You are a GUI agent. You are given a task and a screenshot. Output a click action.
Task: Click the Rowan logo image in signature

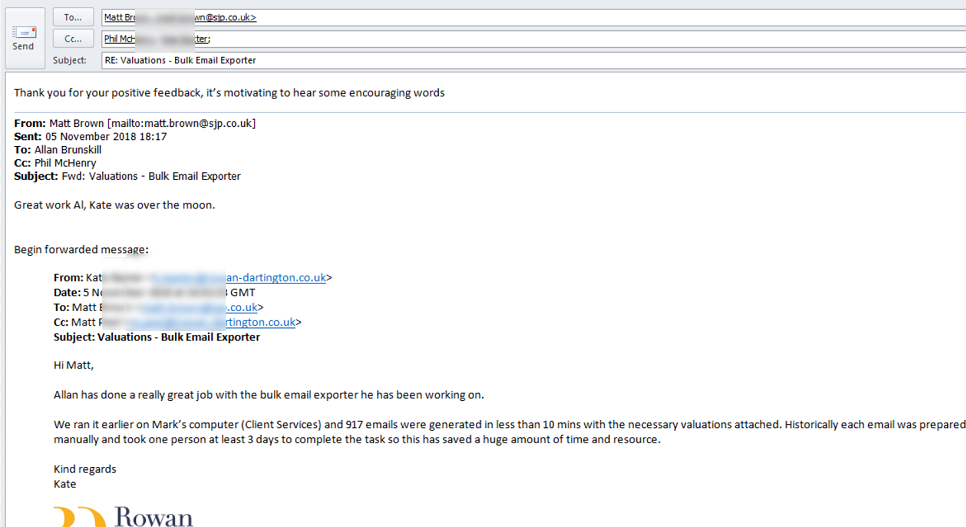(x=124, y=514)
